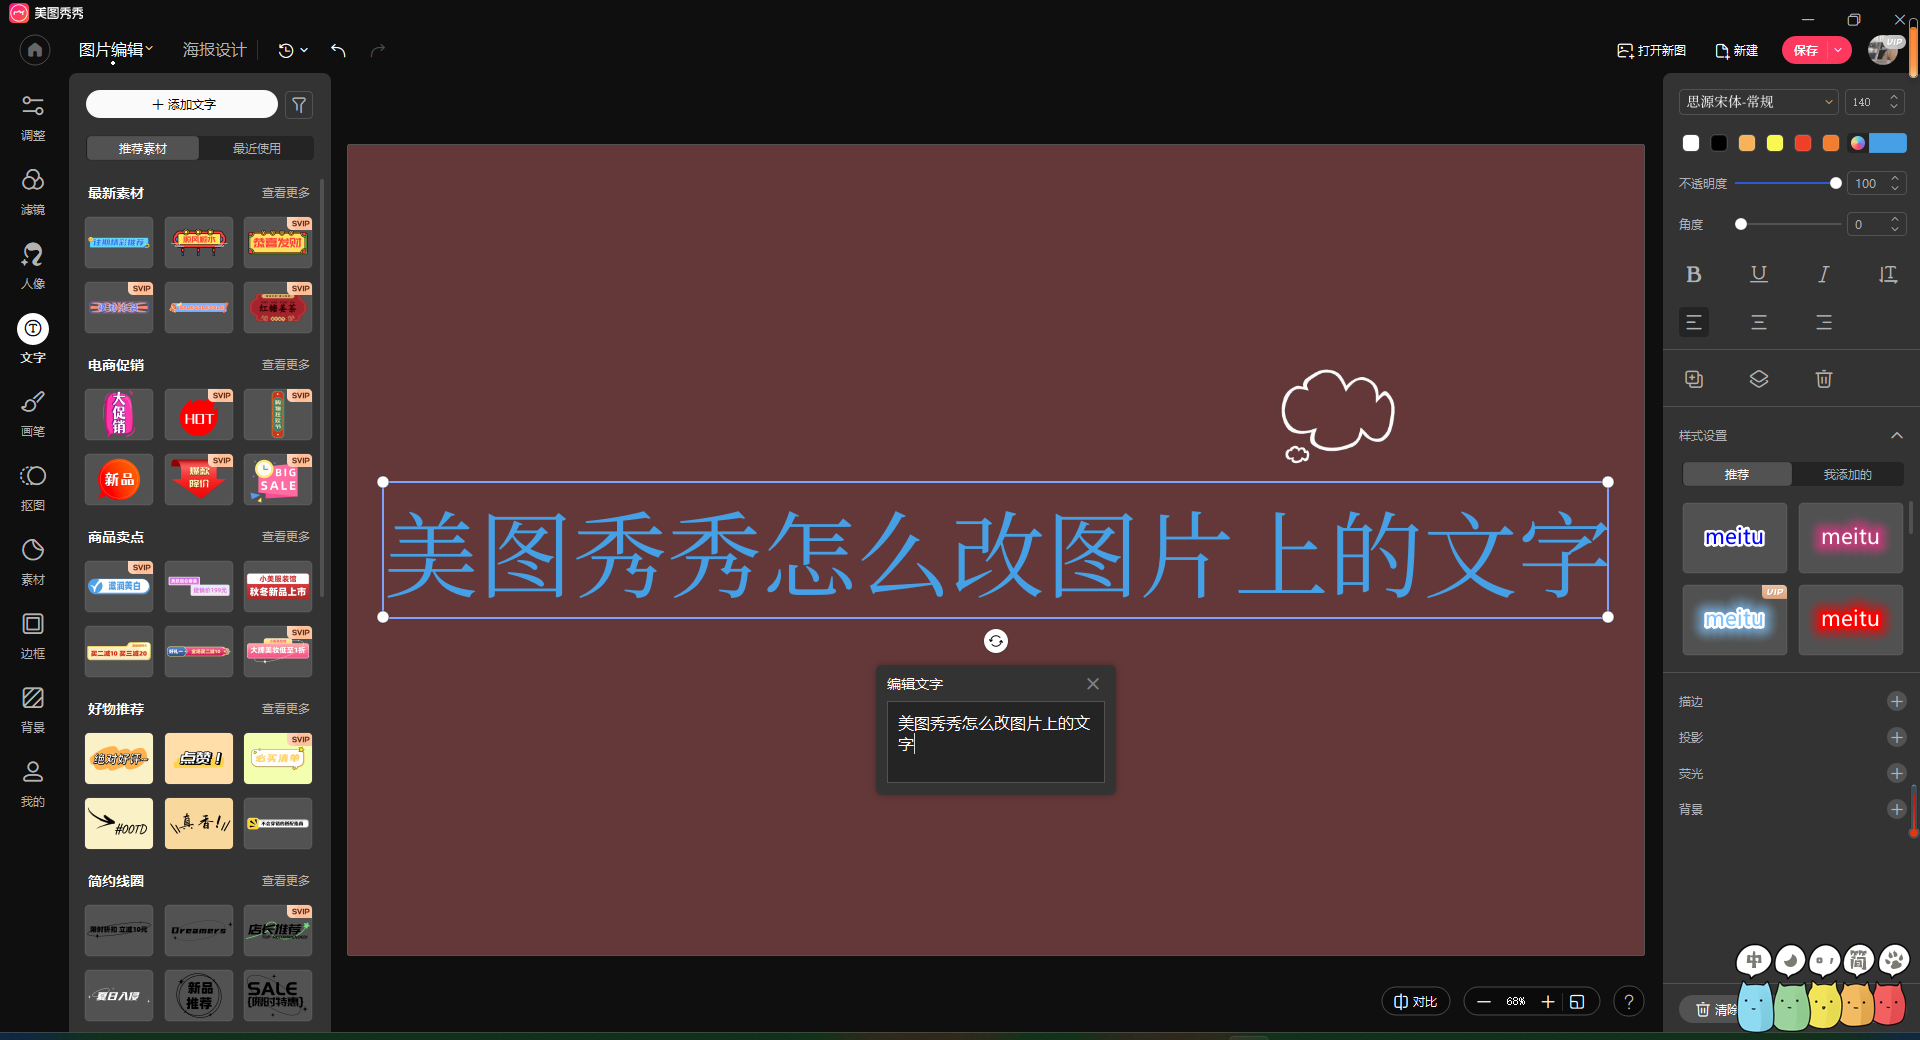Click the redo arrow
Viewport: 1920px width, 1040px height.
pyautogui.click(x=378, y=50)
